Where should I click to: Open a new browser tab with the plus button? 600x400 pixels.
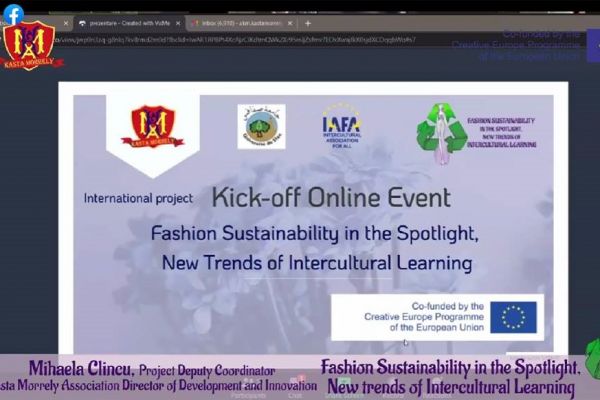[x=307, y=22]
